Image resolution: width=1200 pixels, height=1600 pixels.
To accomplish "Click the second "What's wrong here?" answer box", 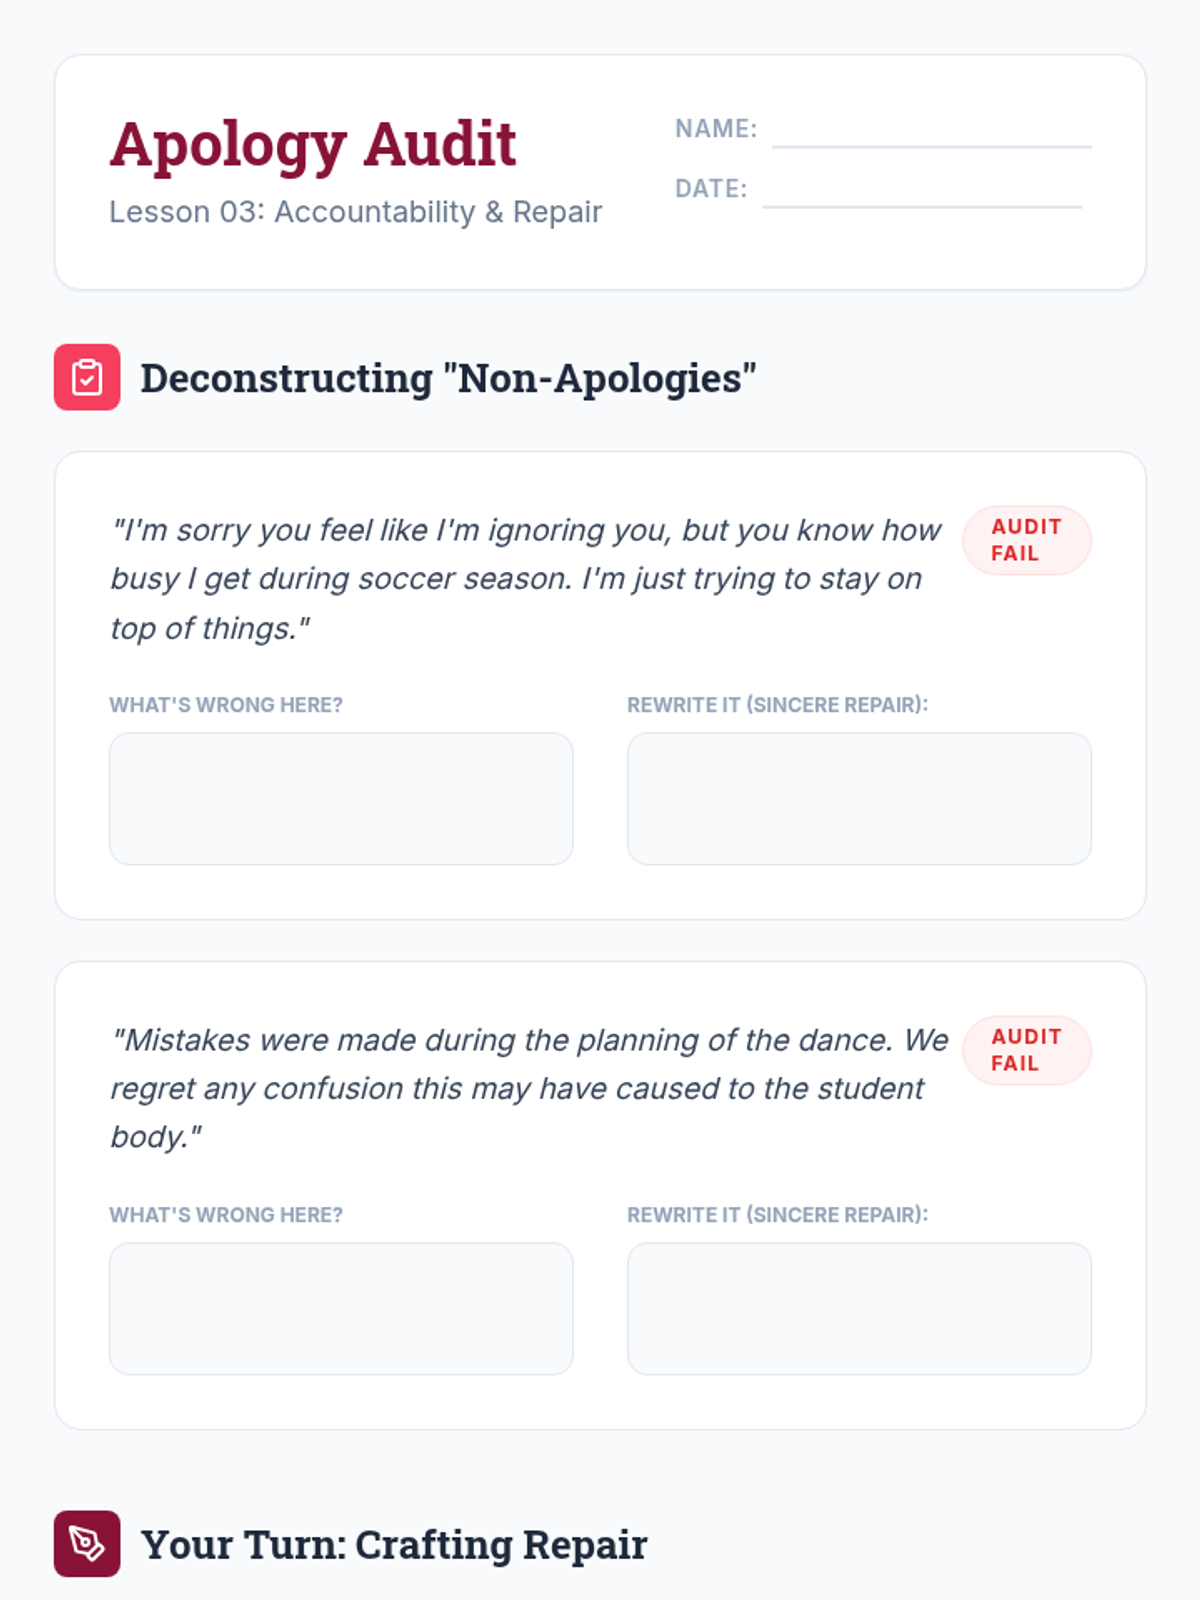I will pos(341,1308).
